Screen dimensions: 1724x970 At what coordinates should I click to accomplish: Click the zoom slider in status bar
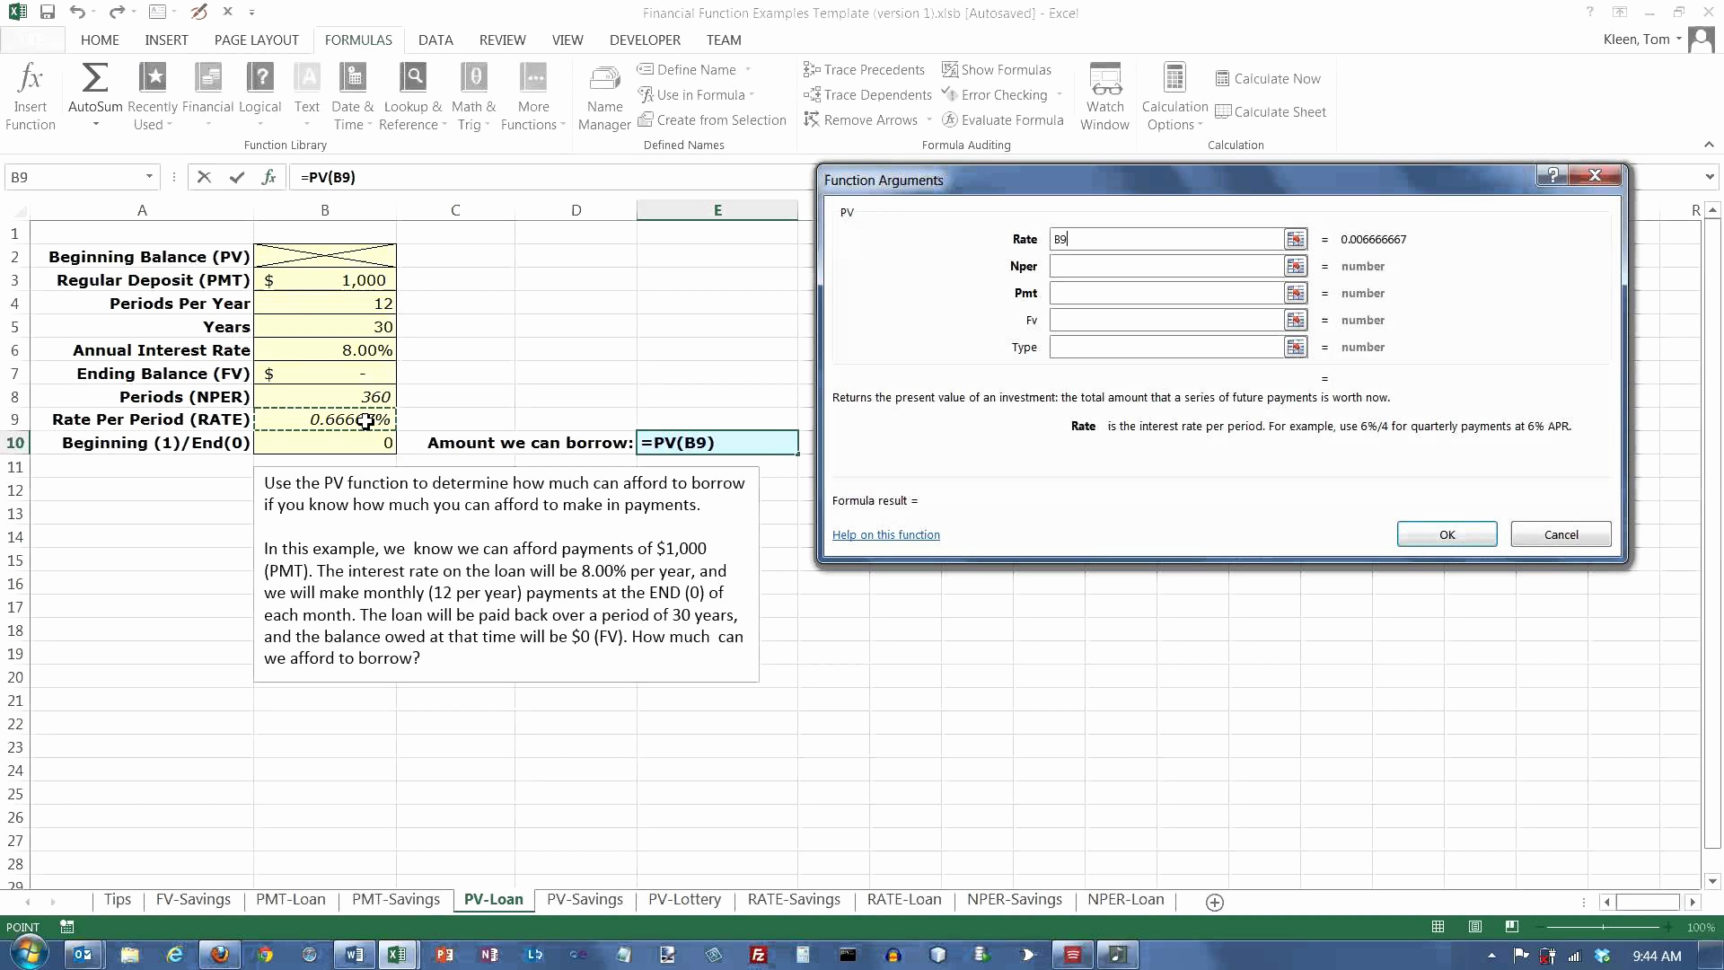tap(1603, 927)
